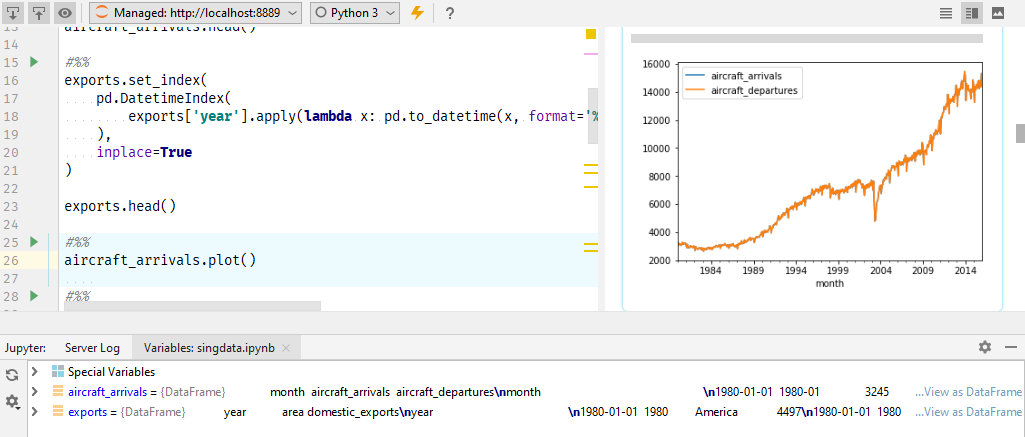
Task: Select the aircraft_arrivals variable name
Action: (109, 392)
